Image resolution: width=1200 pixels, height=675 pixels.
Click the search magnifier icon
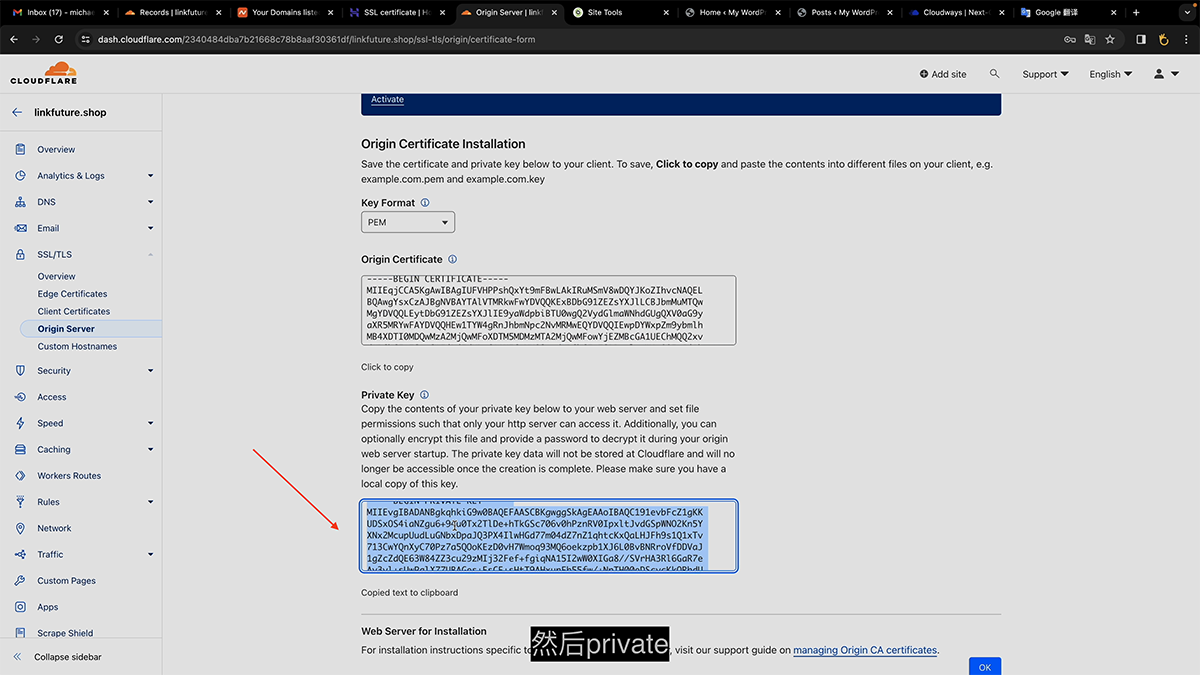(994, 74)
